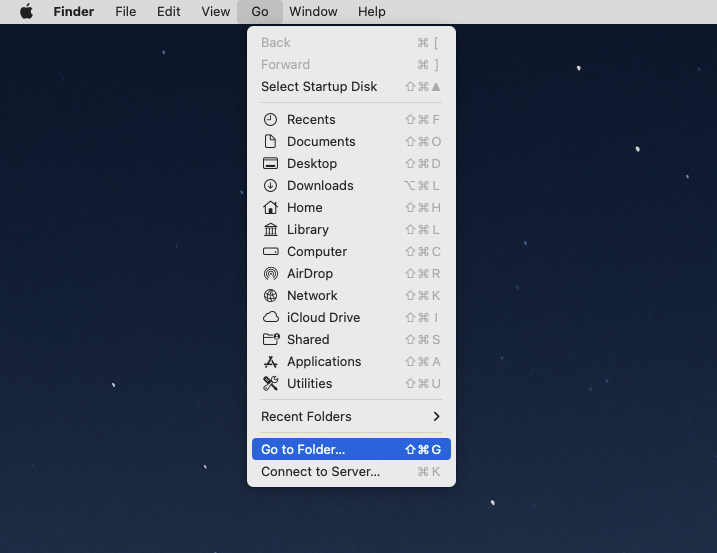Open the View menu
Screen dimensions: 717x553
pos(215,11)
